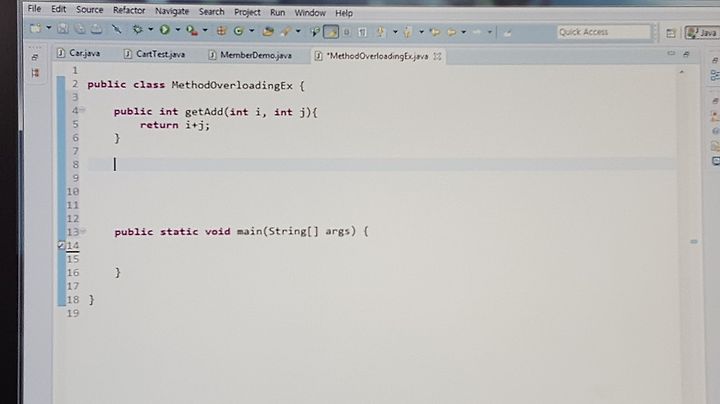
Task: Open the Search menu
Action: coord(212,11)
